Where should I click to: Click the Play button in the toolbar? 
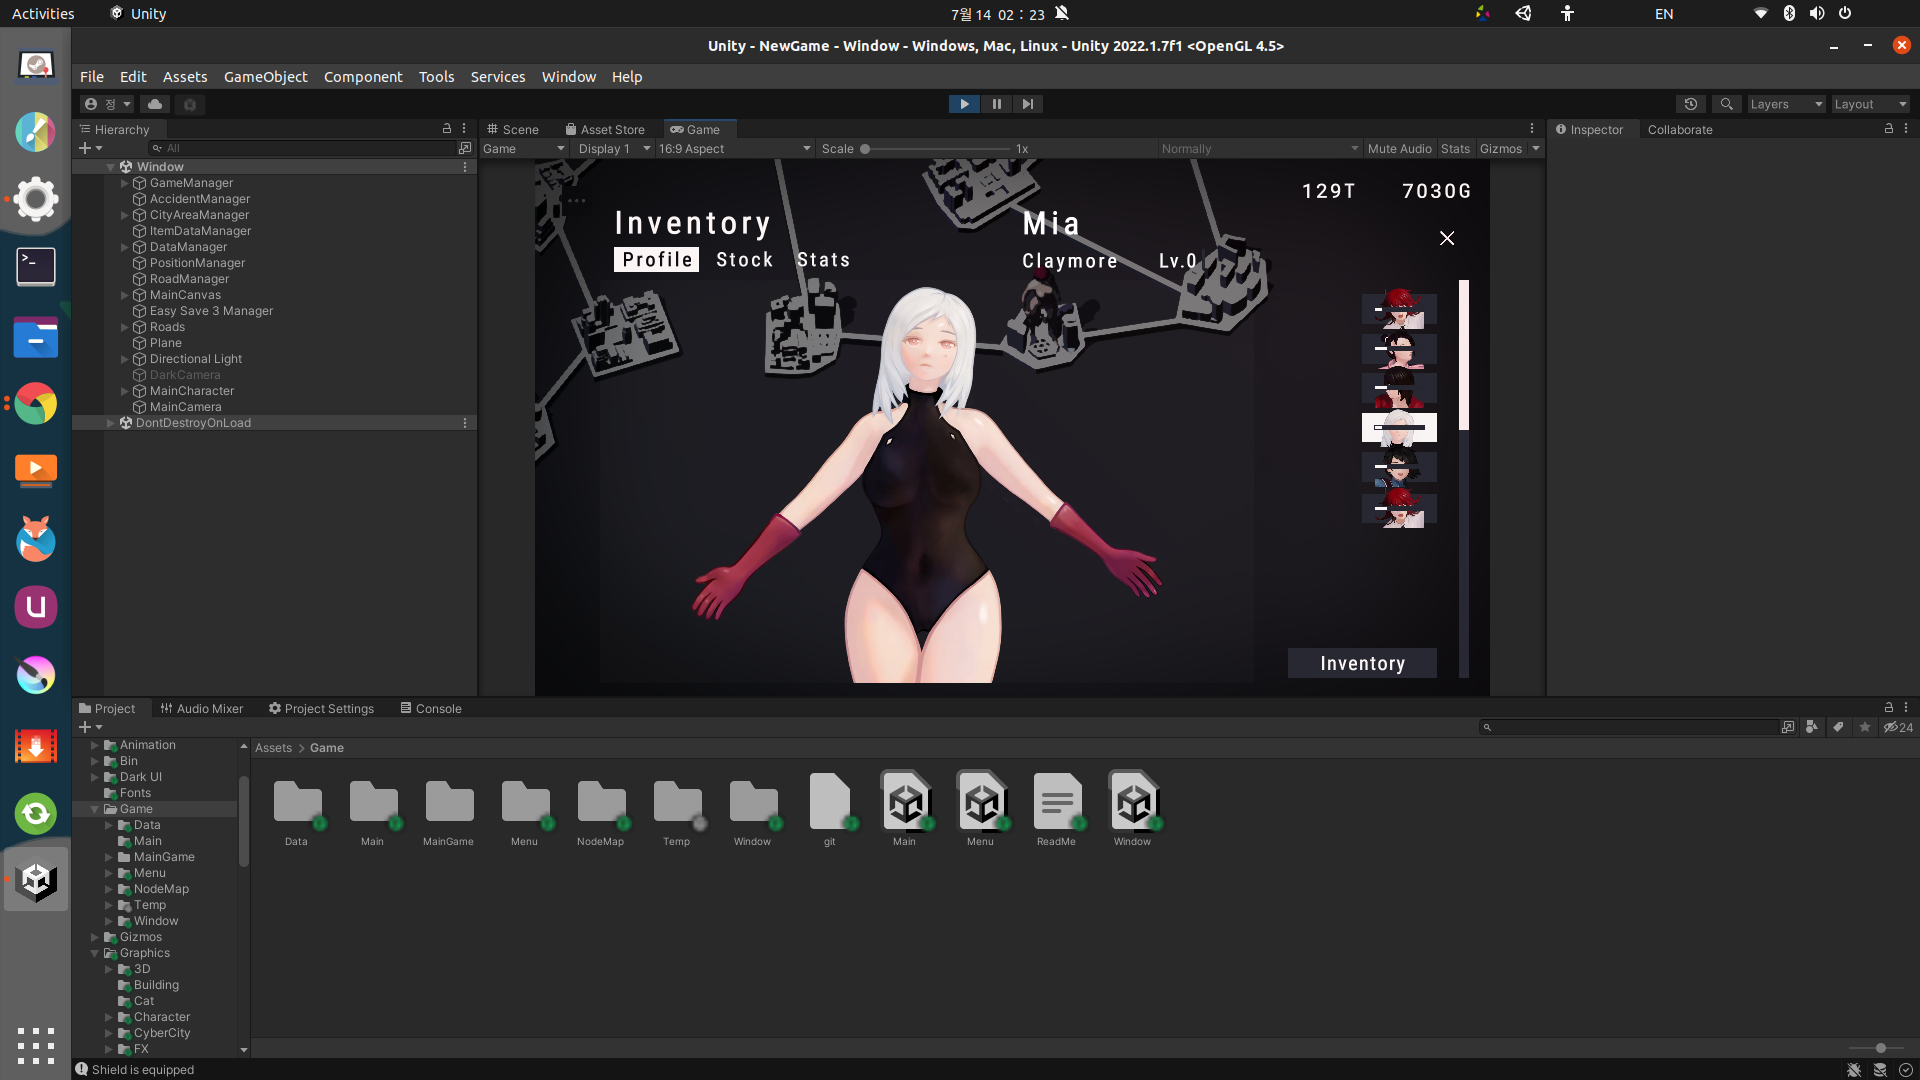[964, 104]
